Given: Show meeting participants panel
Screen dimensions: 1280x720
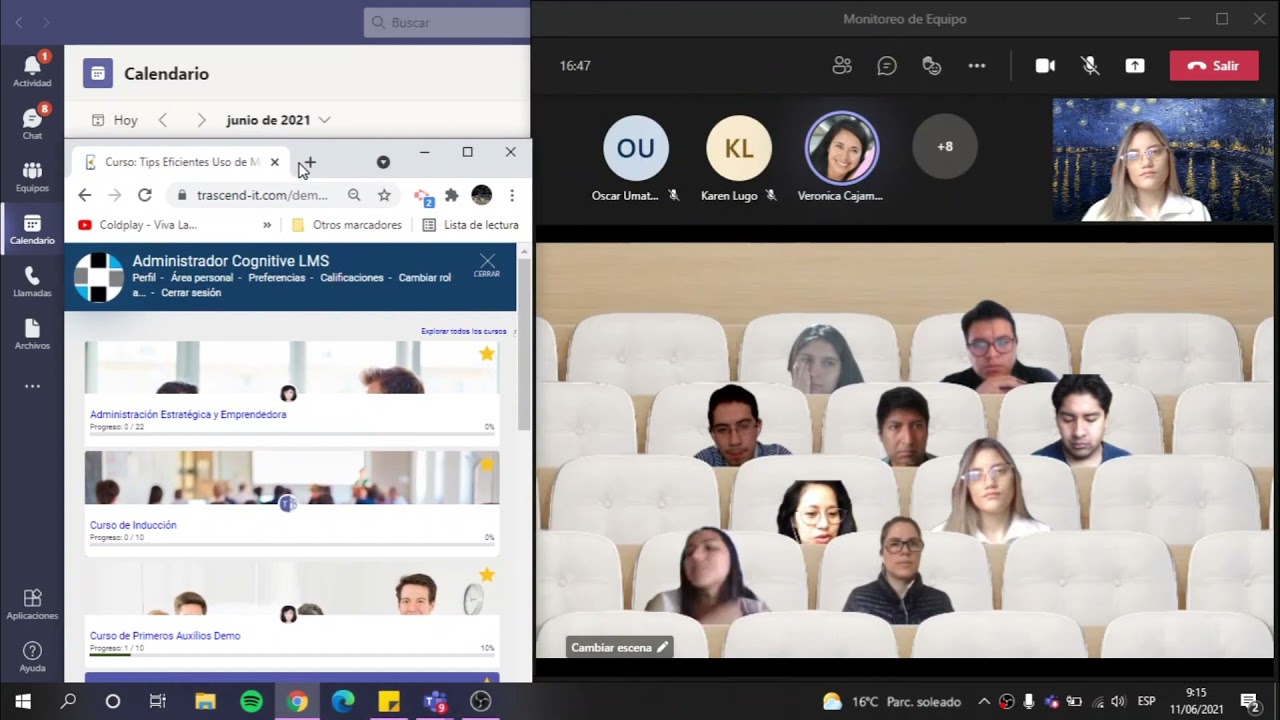Looking at the screenshot, I should (842, 66).
